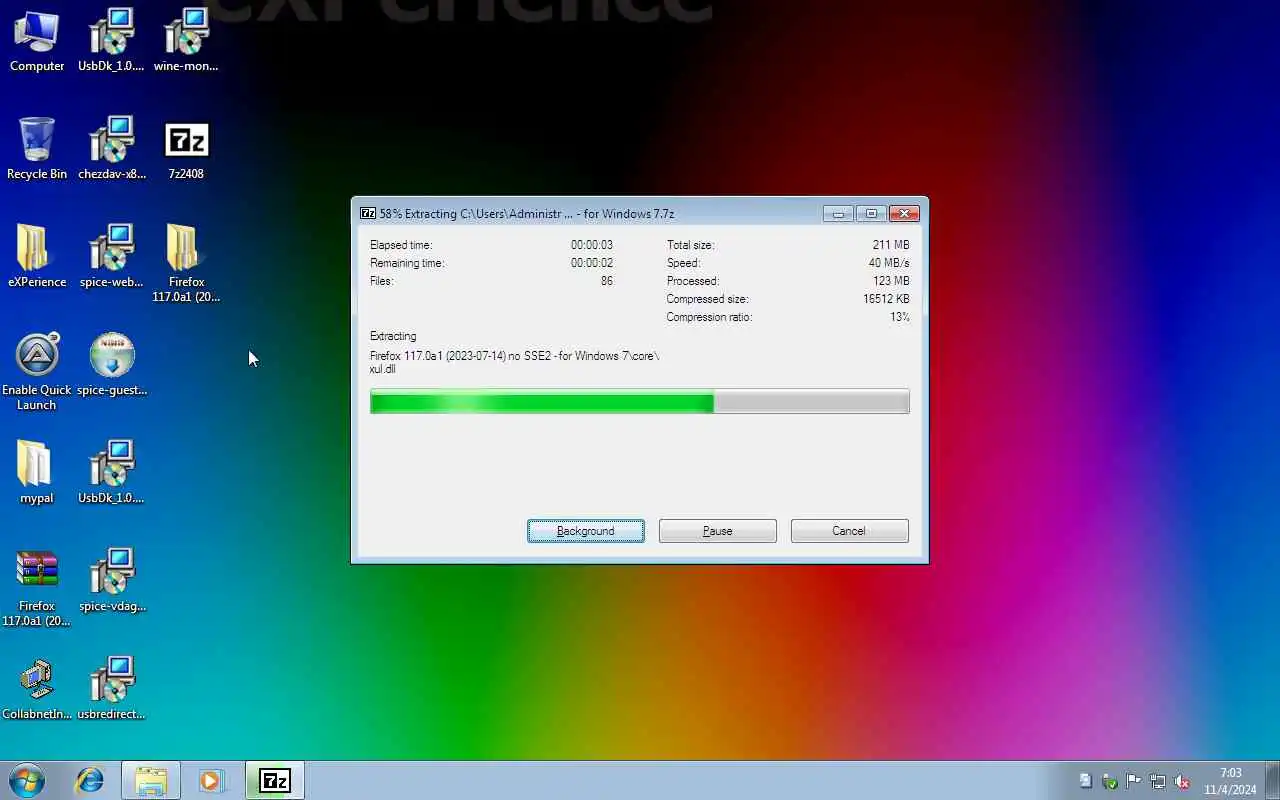Pause the extraction

click(718, 531)
